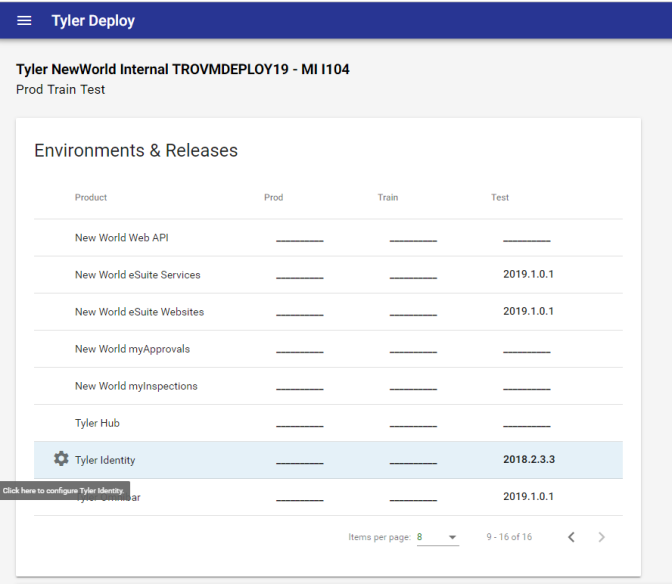Click the Tyler Deploy title
Viewport: 672px width, 584px height.
click(93, 21)
